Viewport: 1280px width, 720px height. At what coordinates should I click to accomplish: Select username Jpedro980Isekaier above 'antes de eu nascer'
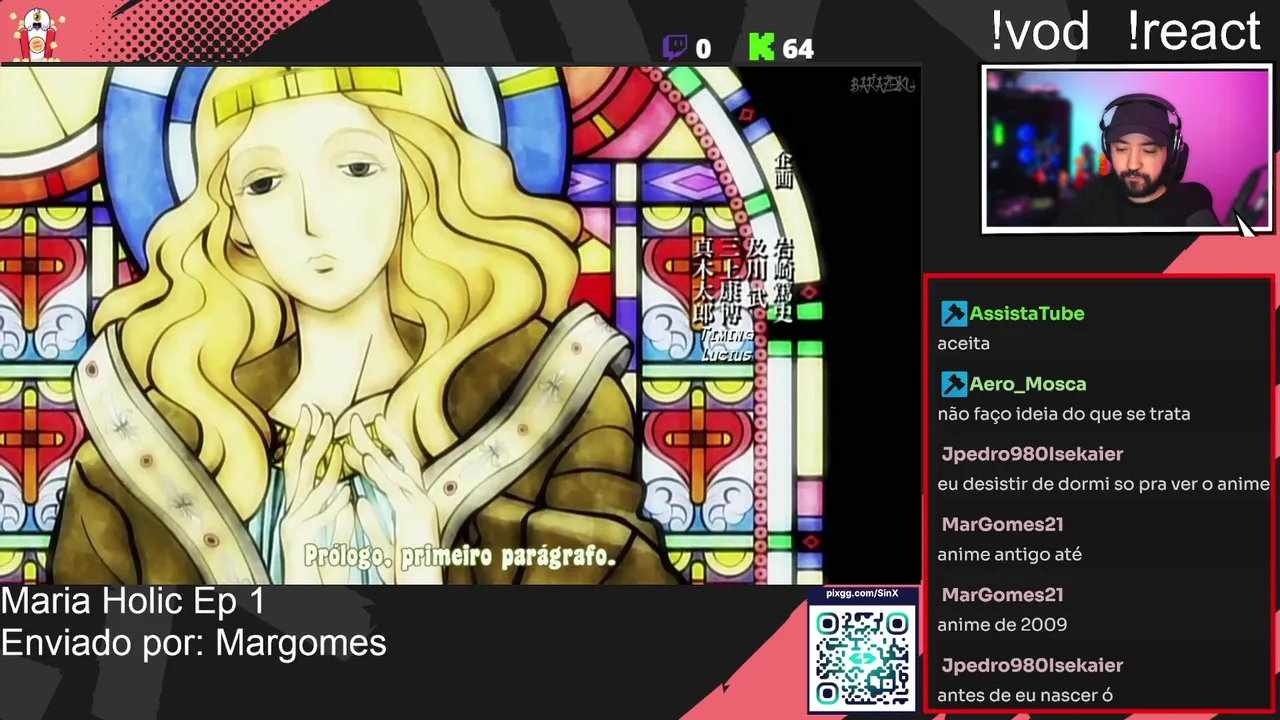1032,665
